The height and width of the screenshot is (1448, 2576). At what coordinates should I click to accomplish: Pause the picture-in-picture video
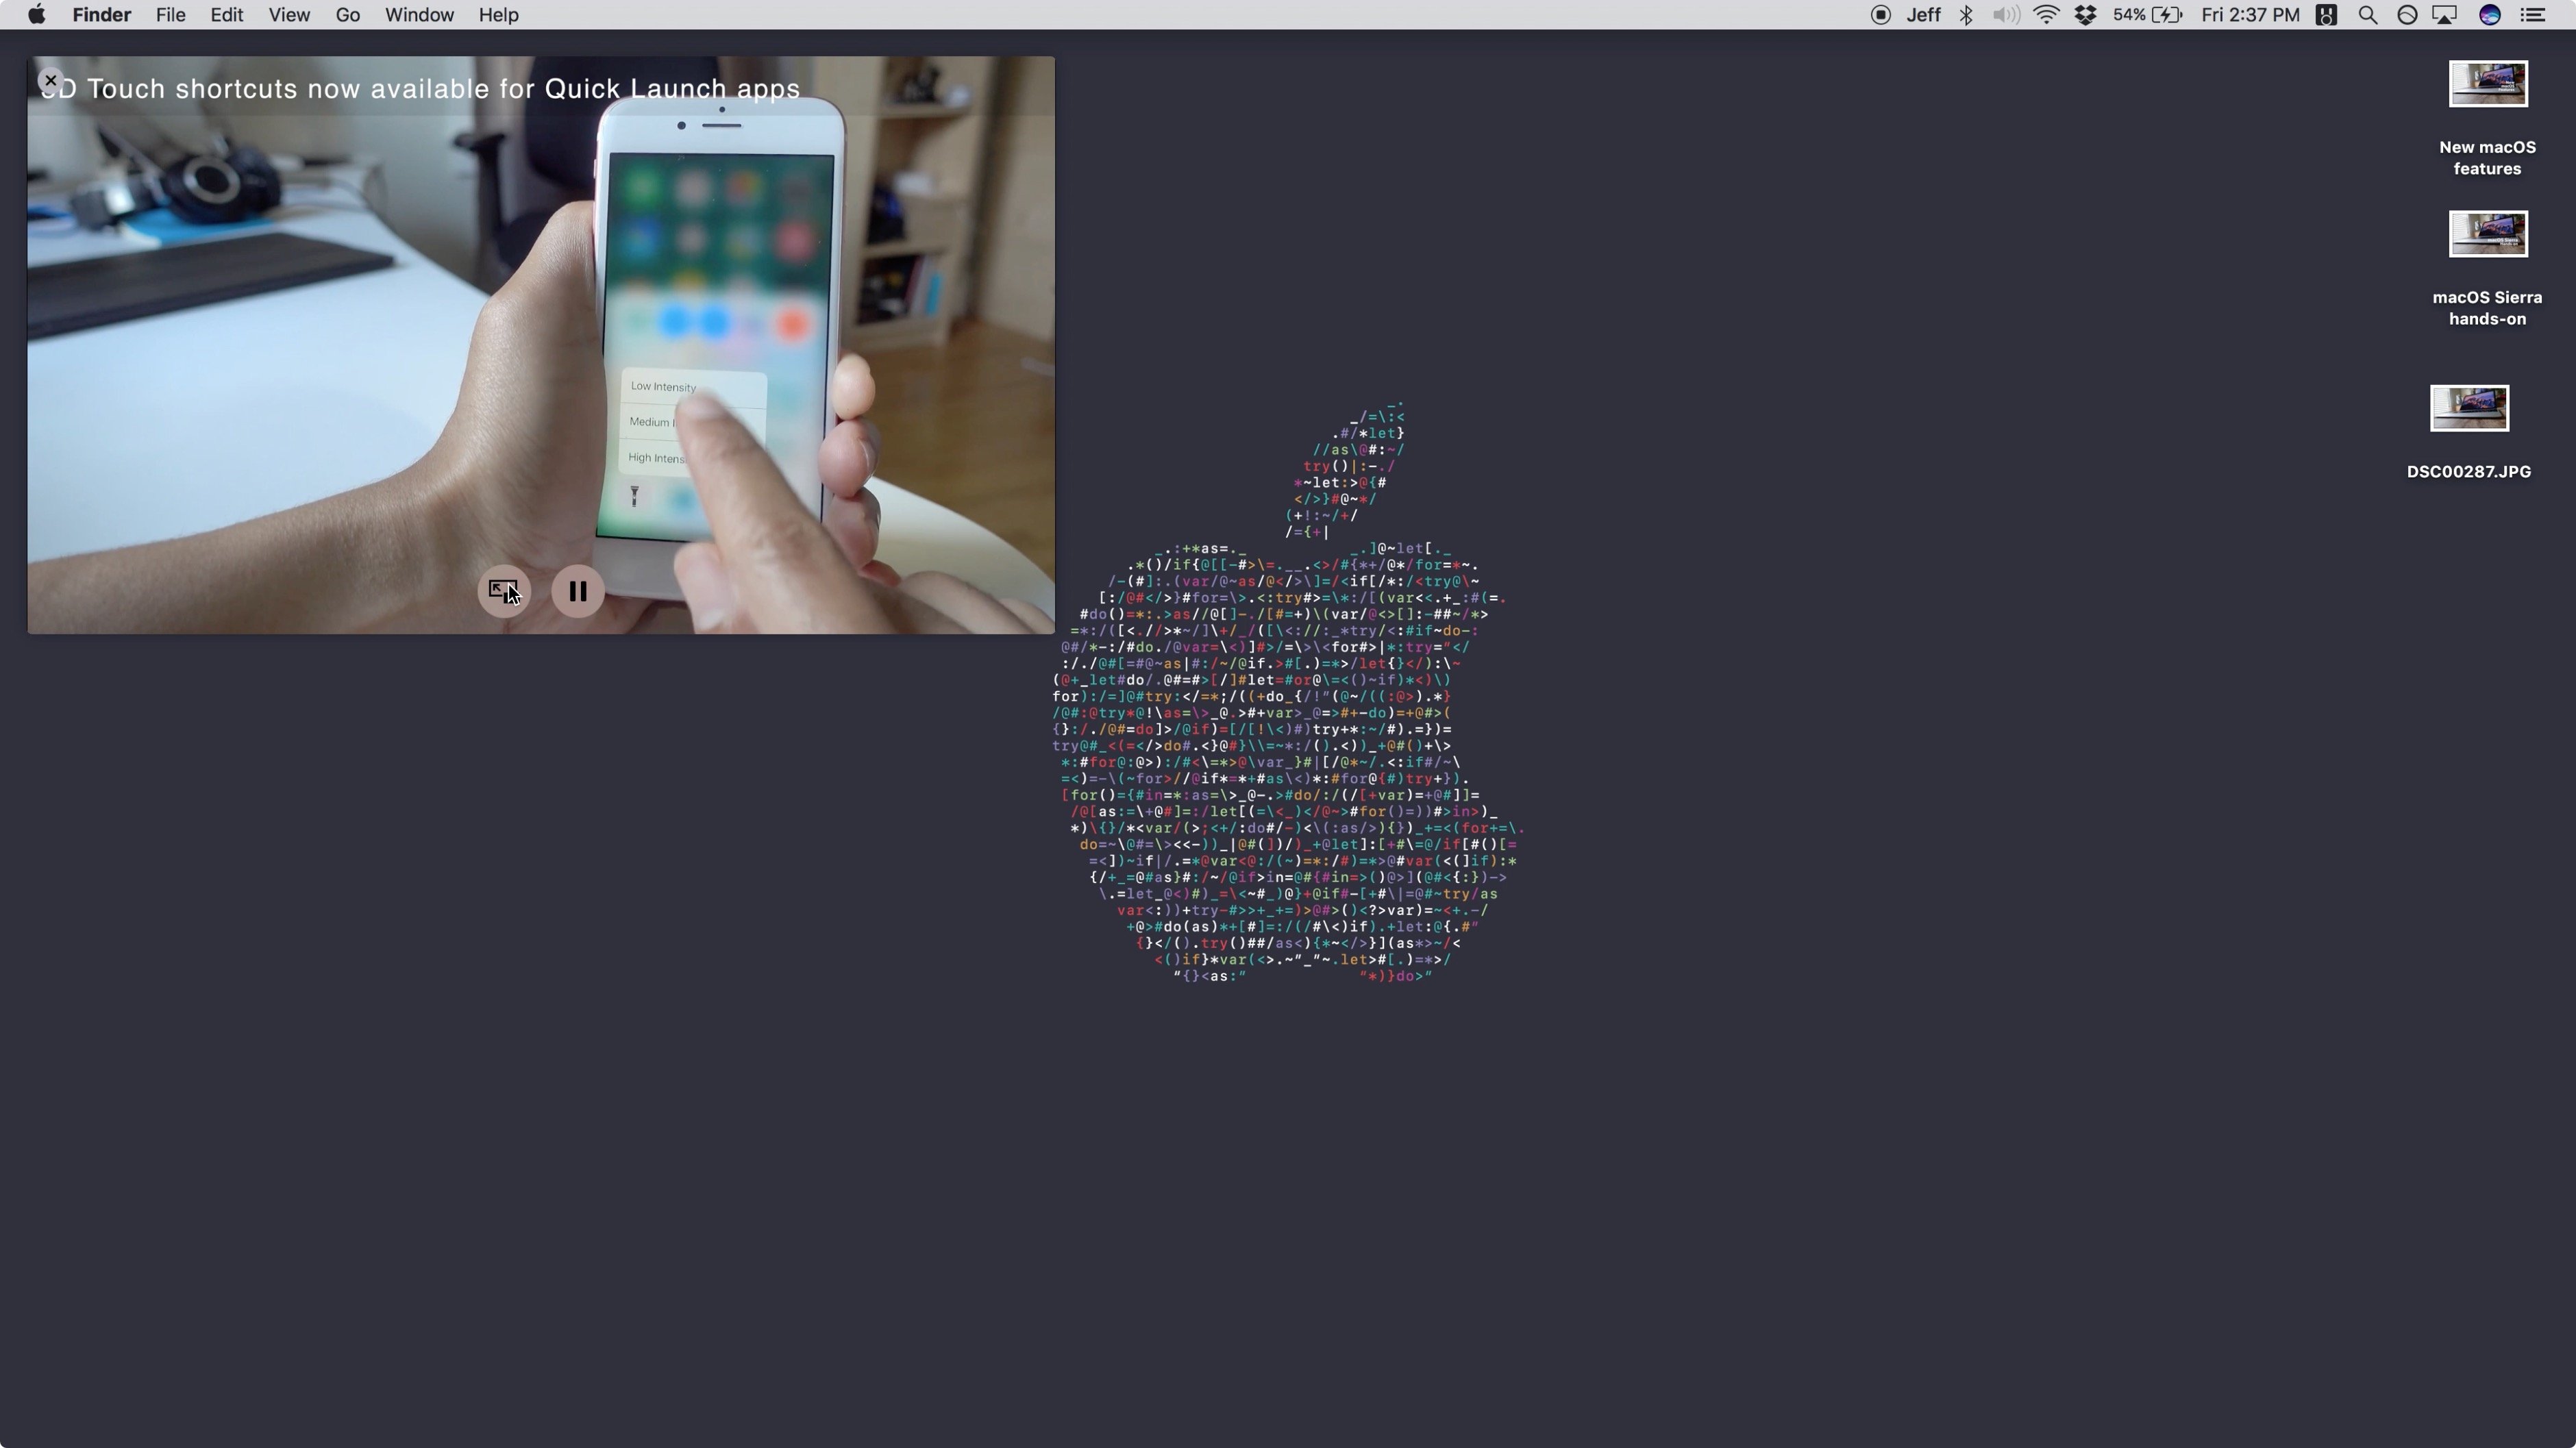click(577, 591)
